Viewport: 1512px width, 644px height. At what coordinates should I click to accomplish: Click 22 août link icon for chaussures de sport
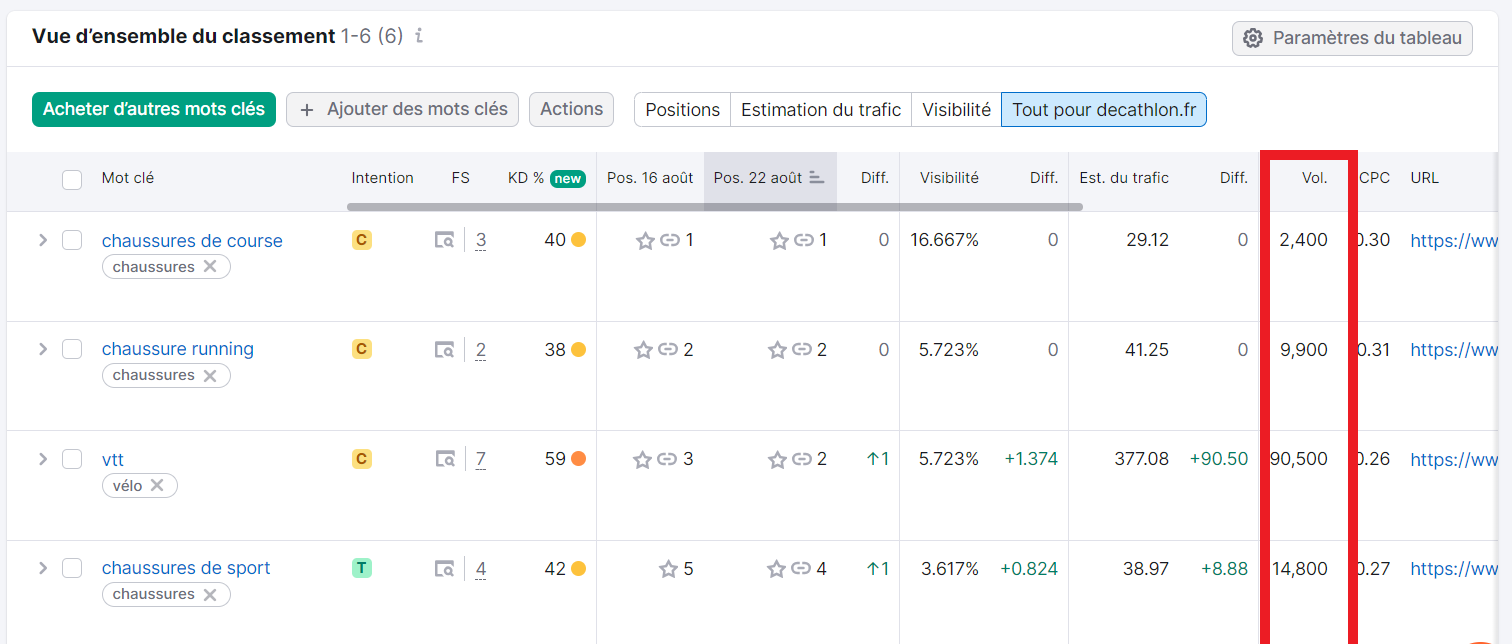tap(801, 568)
